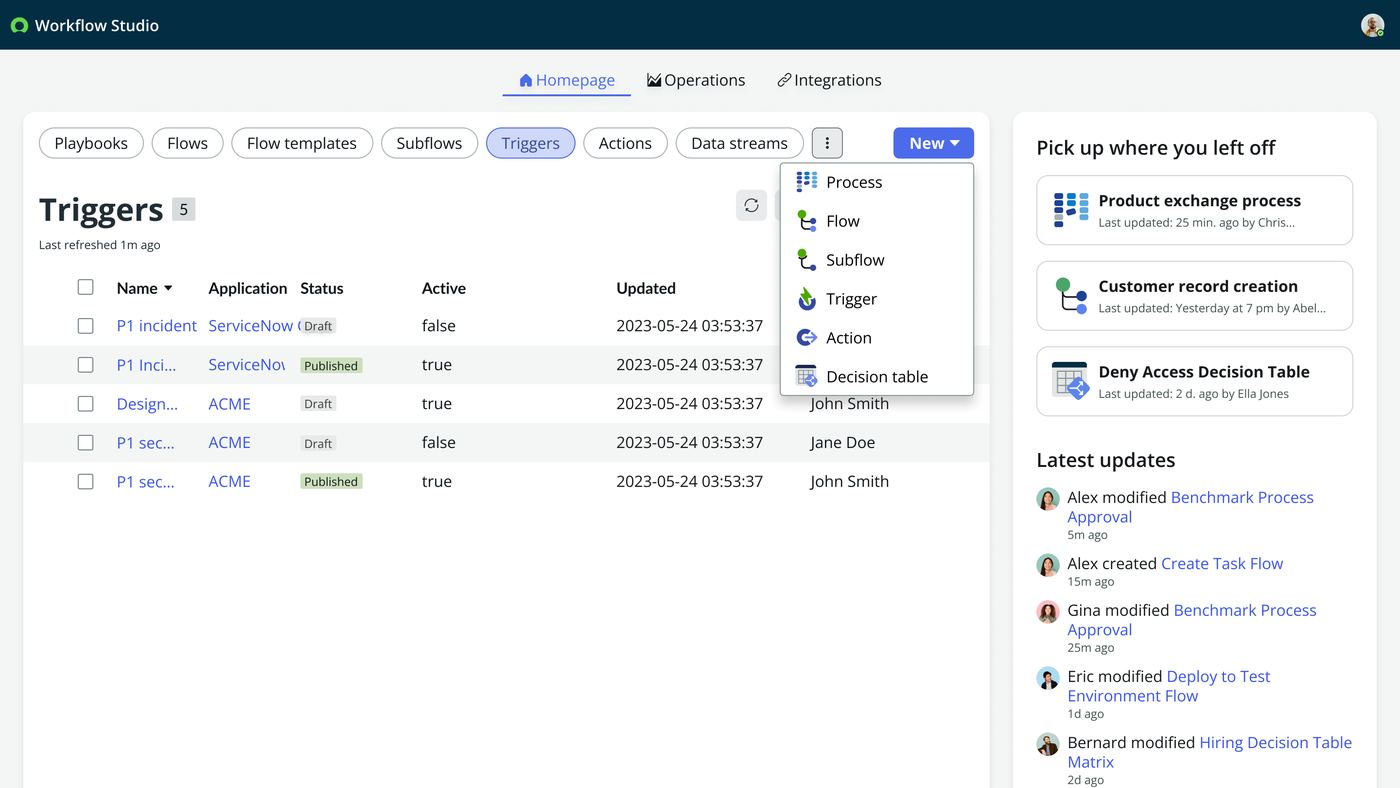1400x788 pixels.
Task: Switch to the Operations tab
Action: point(696,80)
